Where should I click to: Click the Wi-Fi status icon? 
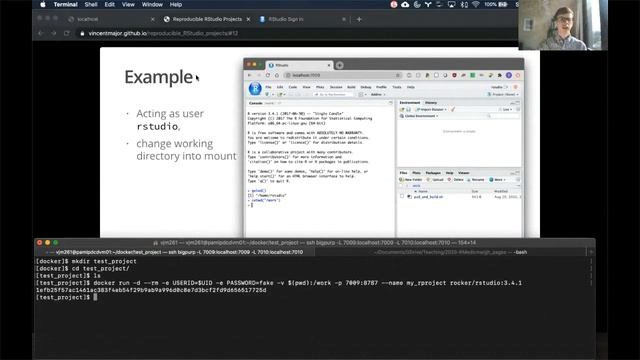(x=476, y=4)
